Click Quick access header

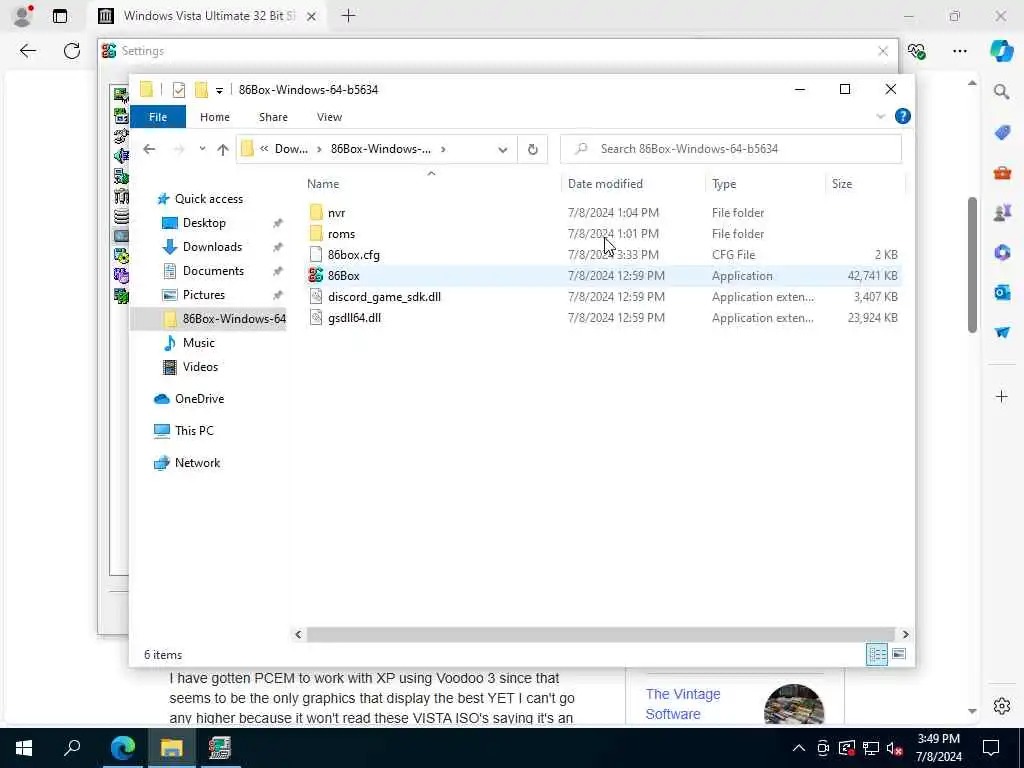(208, 199)
